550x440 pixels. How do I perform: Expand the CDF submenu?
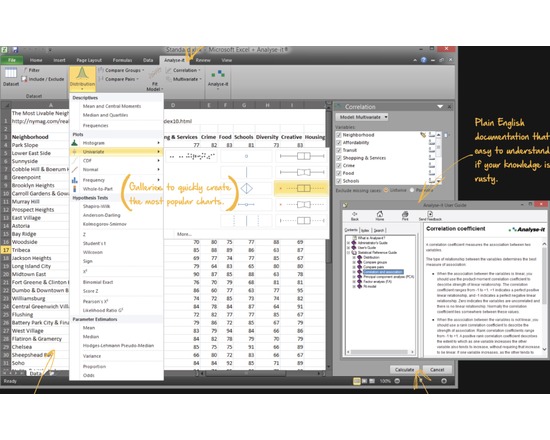(159, 160)
